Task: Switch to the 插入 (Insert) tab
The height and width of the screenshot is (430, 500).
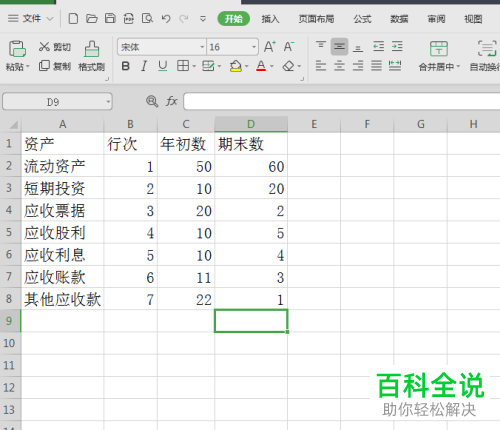Action: pos(270,19)
